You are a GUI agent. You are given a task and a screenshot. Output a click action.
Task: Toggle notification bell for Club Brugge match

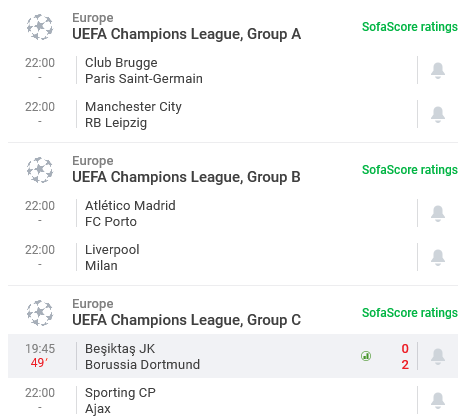[x=438, y=70]
